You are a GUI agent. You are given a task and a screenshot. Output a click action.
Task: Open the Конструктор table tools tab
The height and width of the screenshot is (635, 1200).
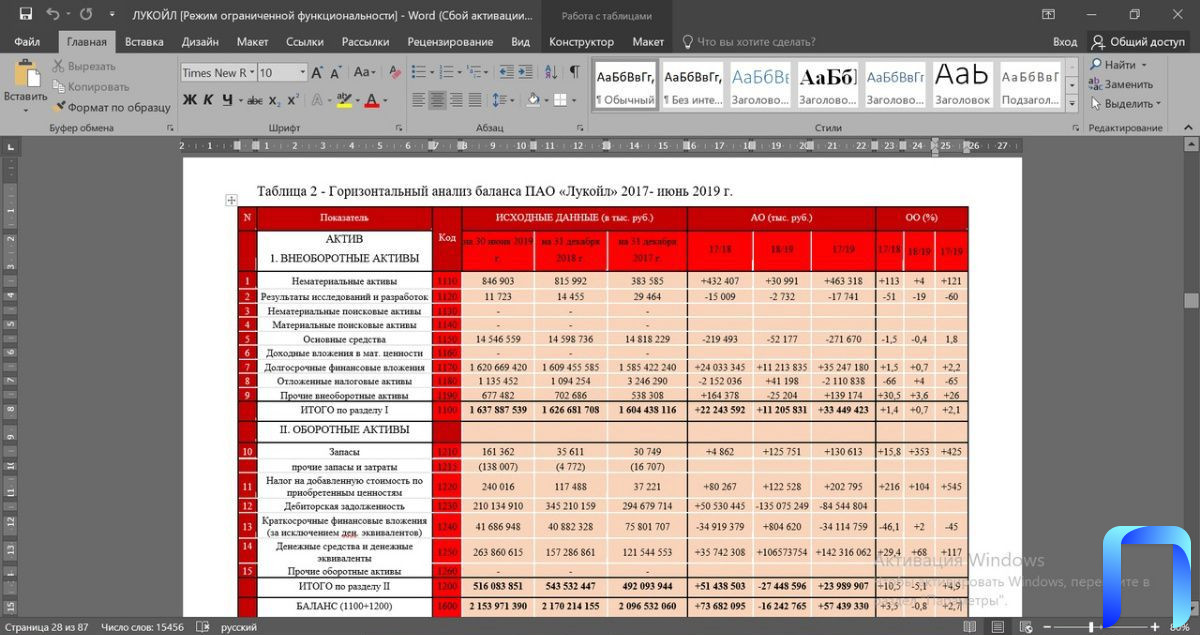point(581,42)
